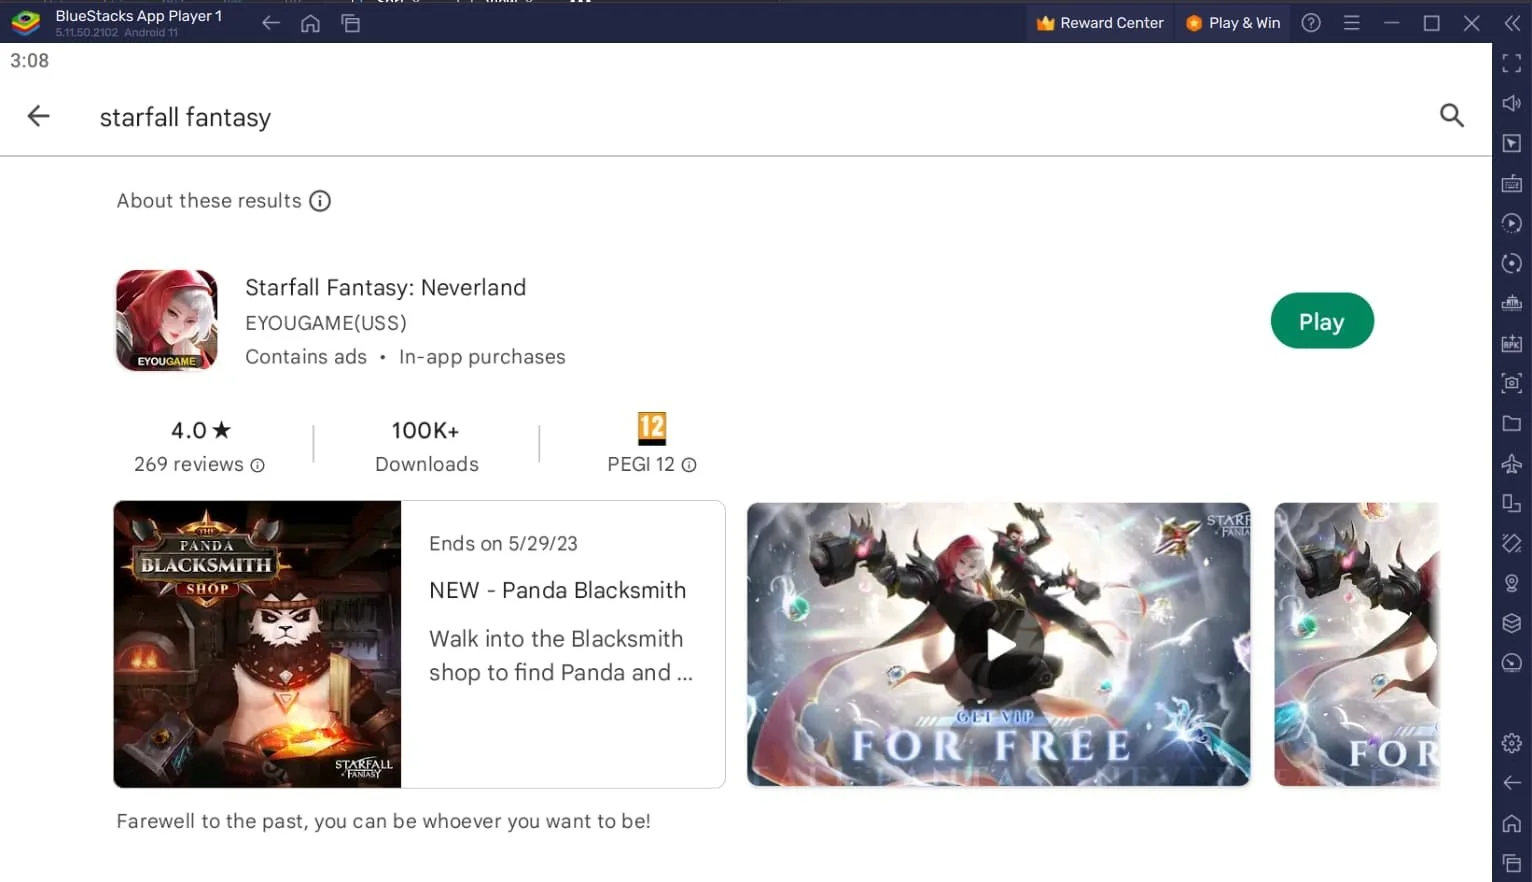Click the Farewell to the past description

coord(383,821)
